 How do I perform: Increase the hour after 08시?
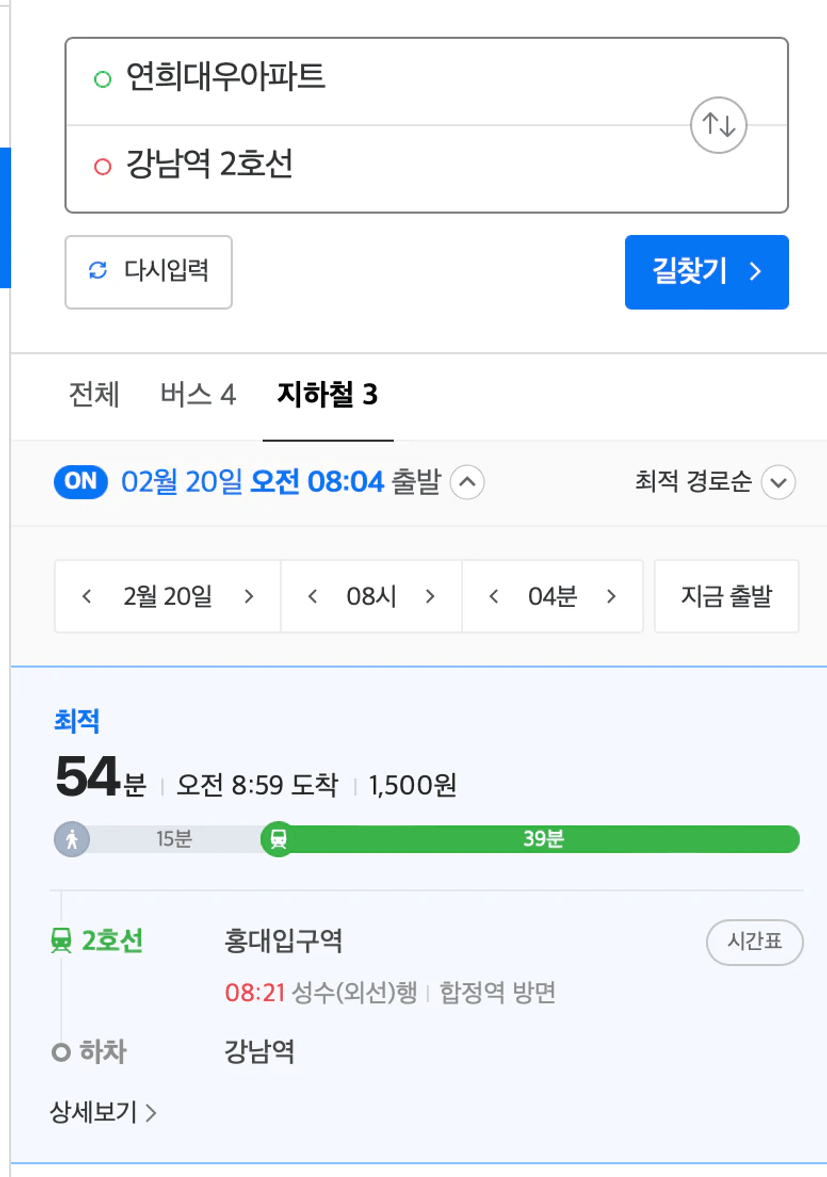(x=430, y=596)
